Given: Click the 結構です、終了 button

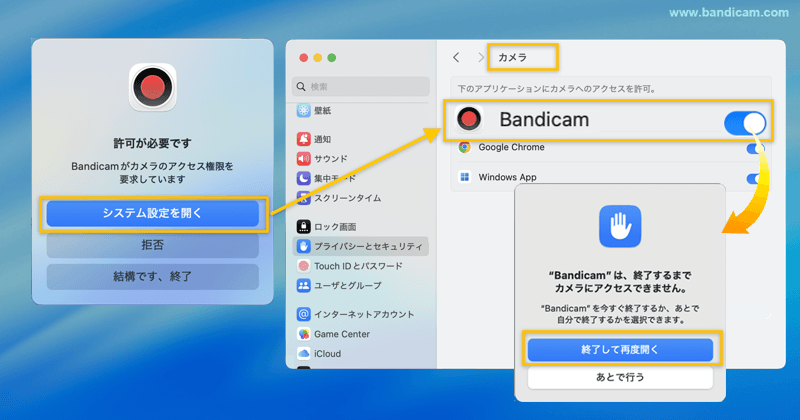Looking at the screenshot, I should [x=153, y=277].
